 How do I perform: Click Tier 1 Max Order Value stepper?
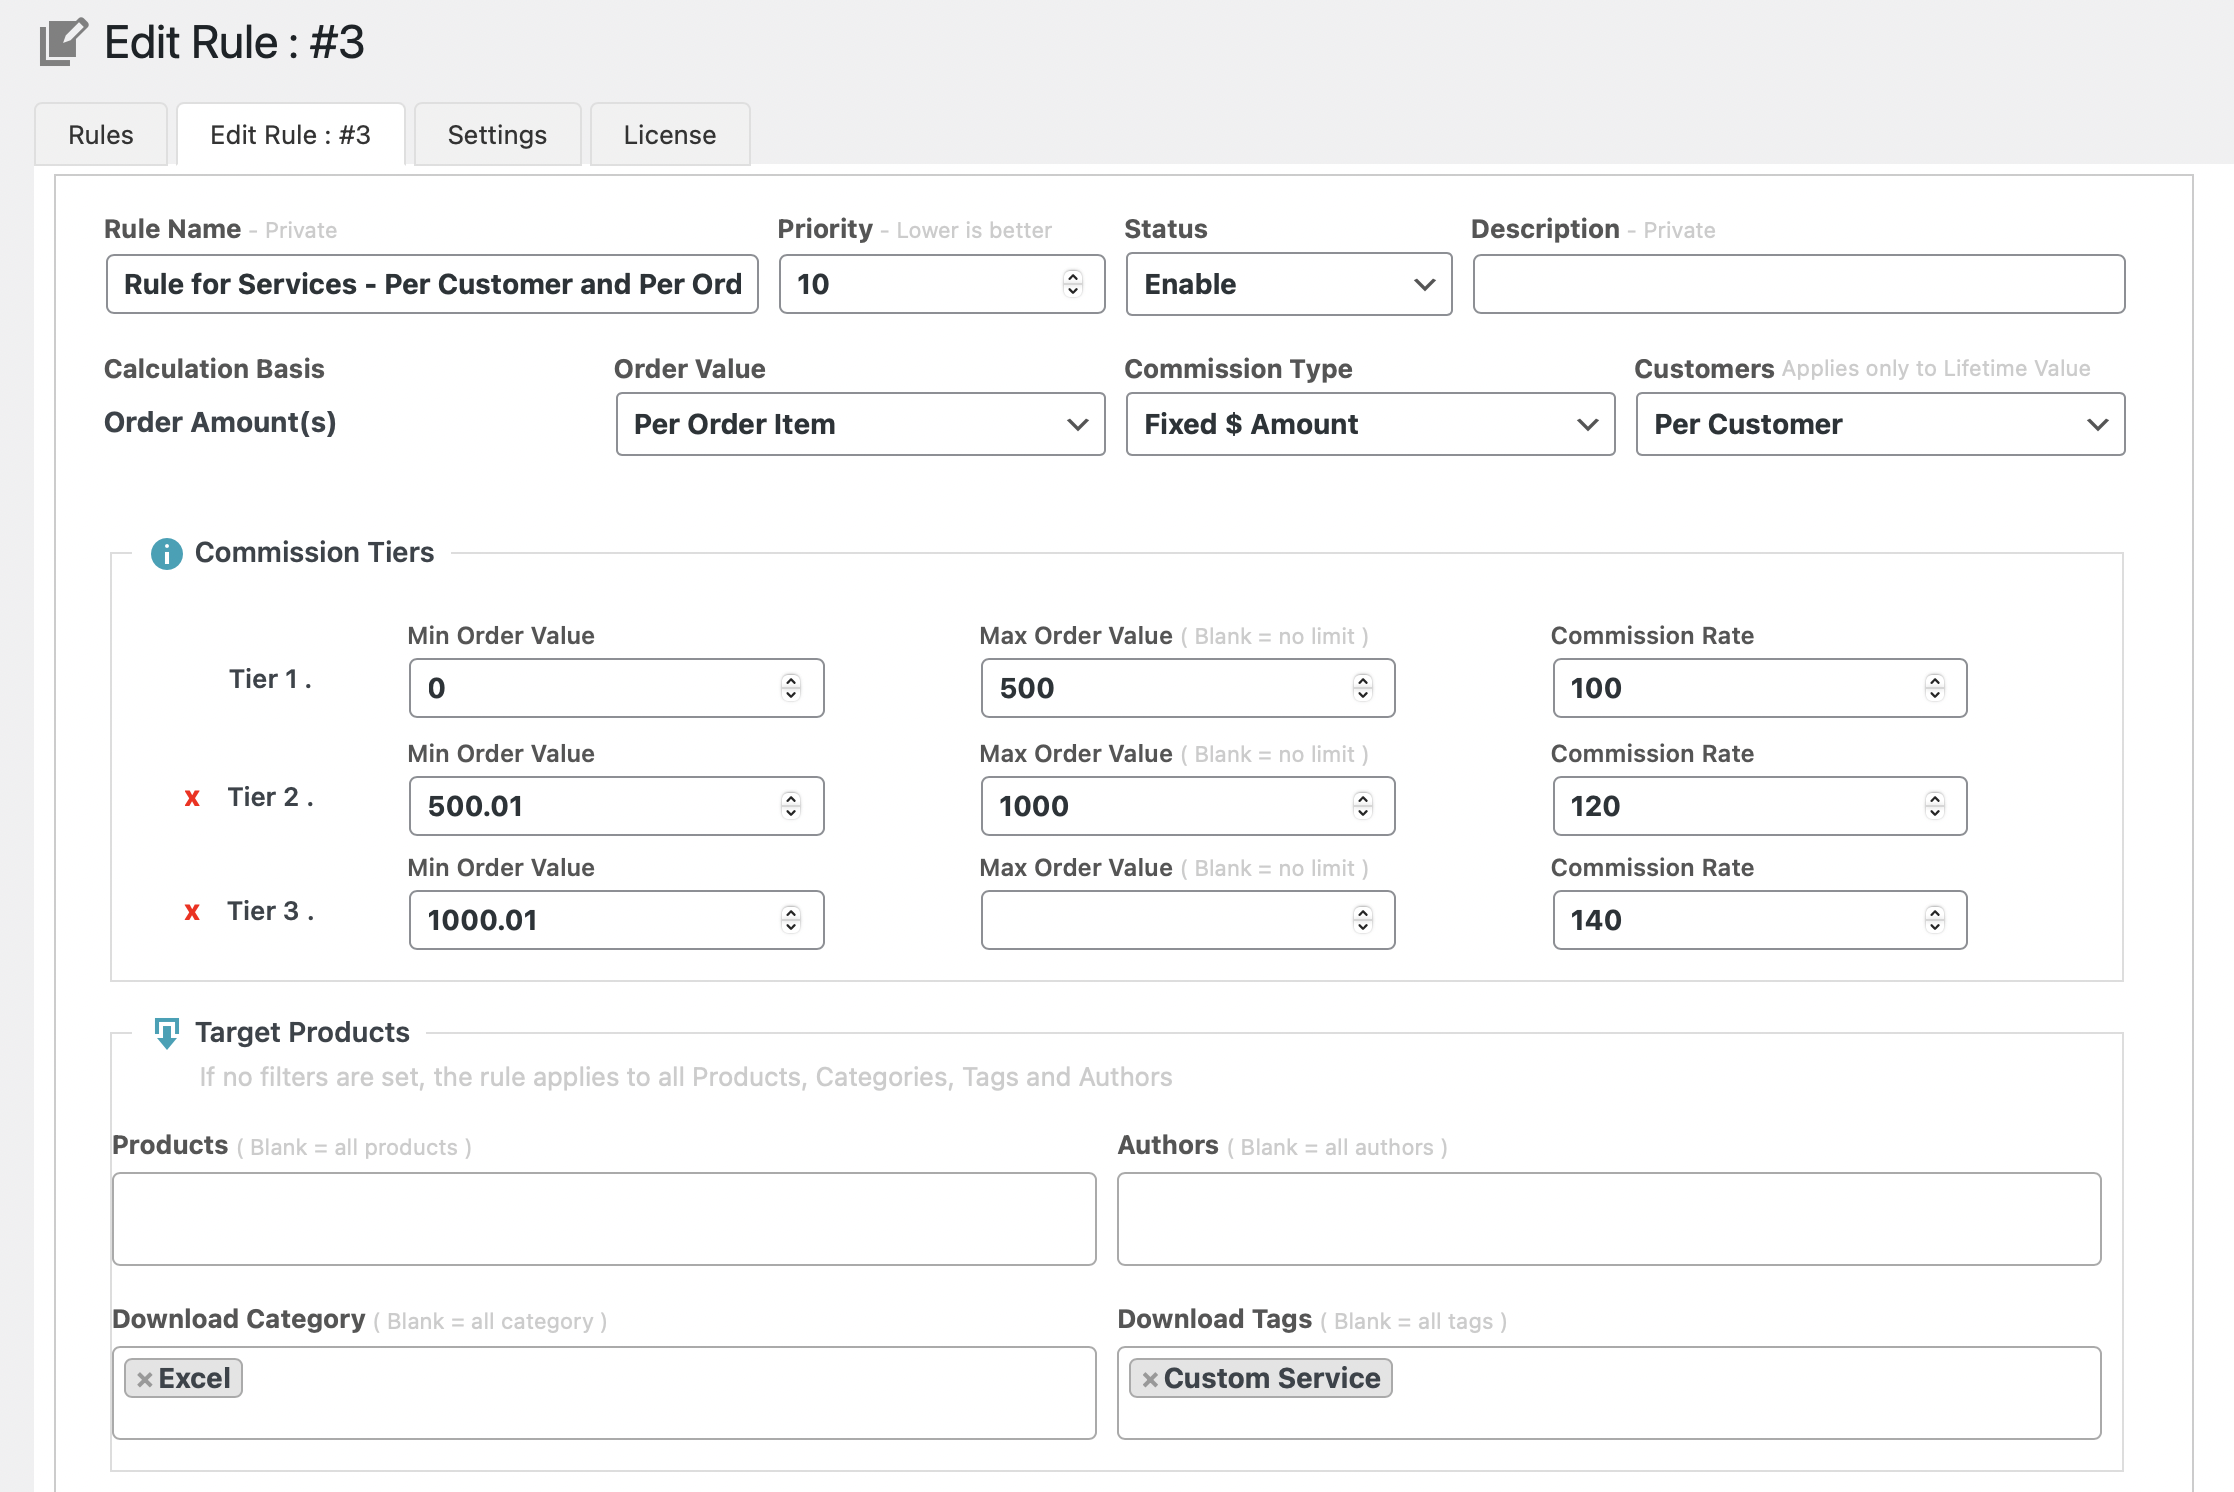tap(1363, 688)
